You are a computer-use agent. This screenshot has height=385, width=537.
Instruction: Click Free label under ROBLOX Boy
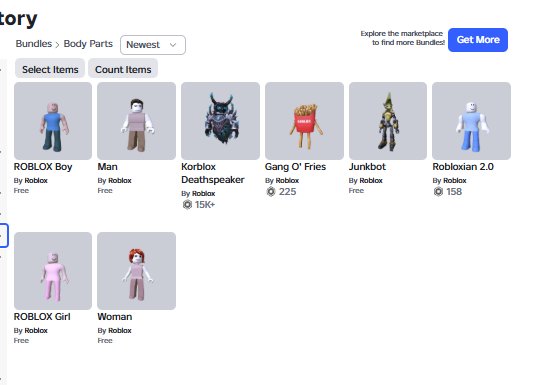[x=21, y=191]
